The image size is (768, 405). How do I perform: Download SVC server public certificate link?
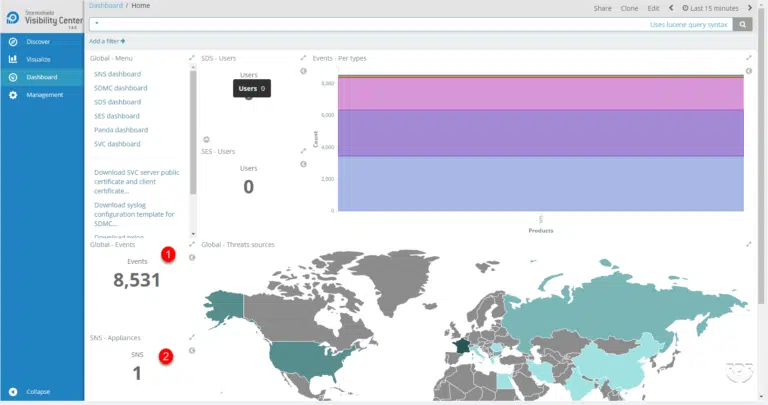(x=137, y=182)
